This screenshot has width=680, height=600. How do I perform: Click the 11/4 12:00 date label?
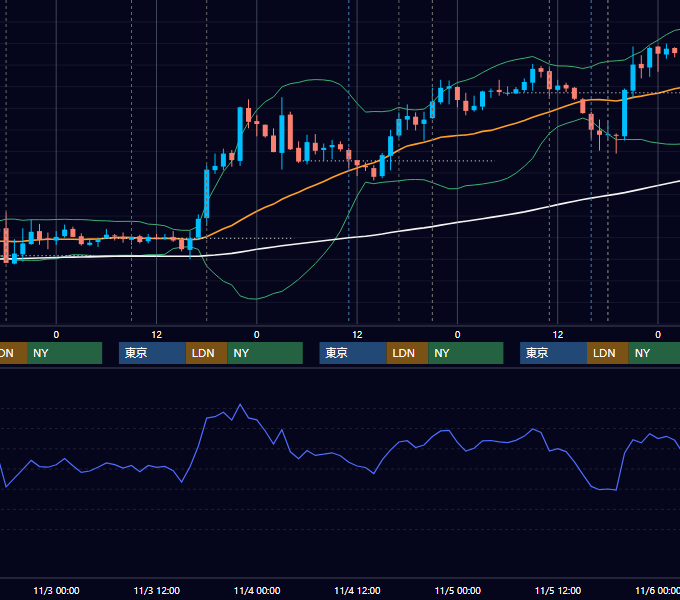click(357, 590)
